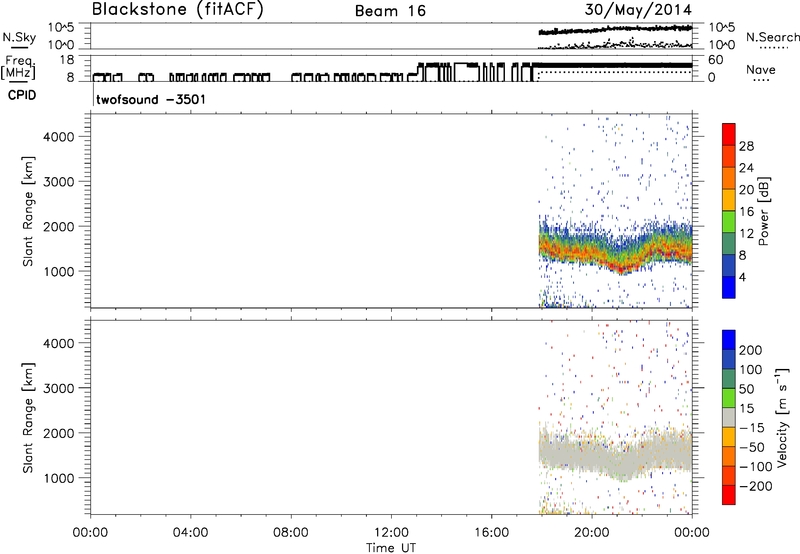Click the '18' frequency axis tick
The width and height of the screenshot is (800, 554).
[67, 60]
